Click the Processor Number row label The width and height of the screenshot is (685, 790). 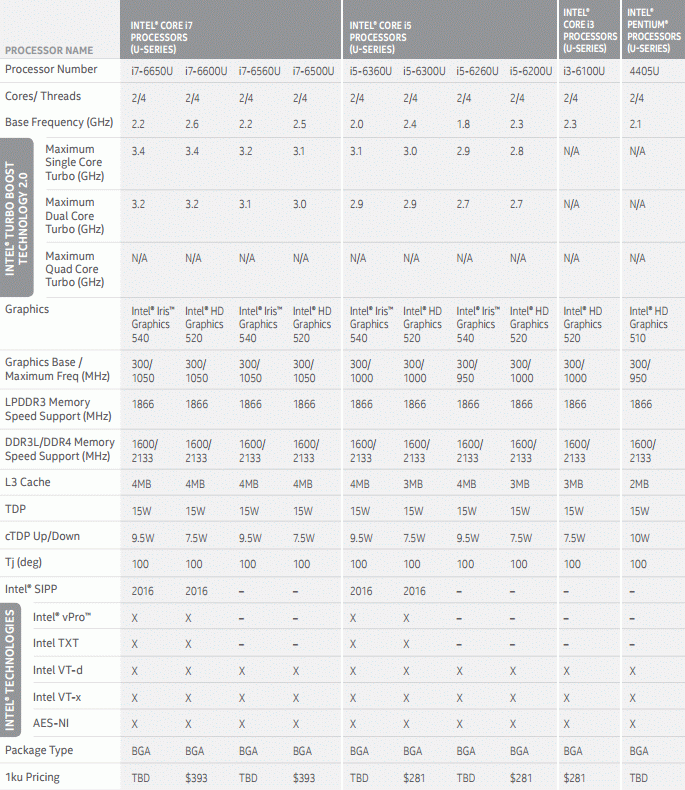51,70
